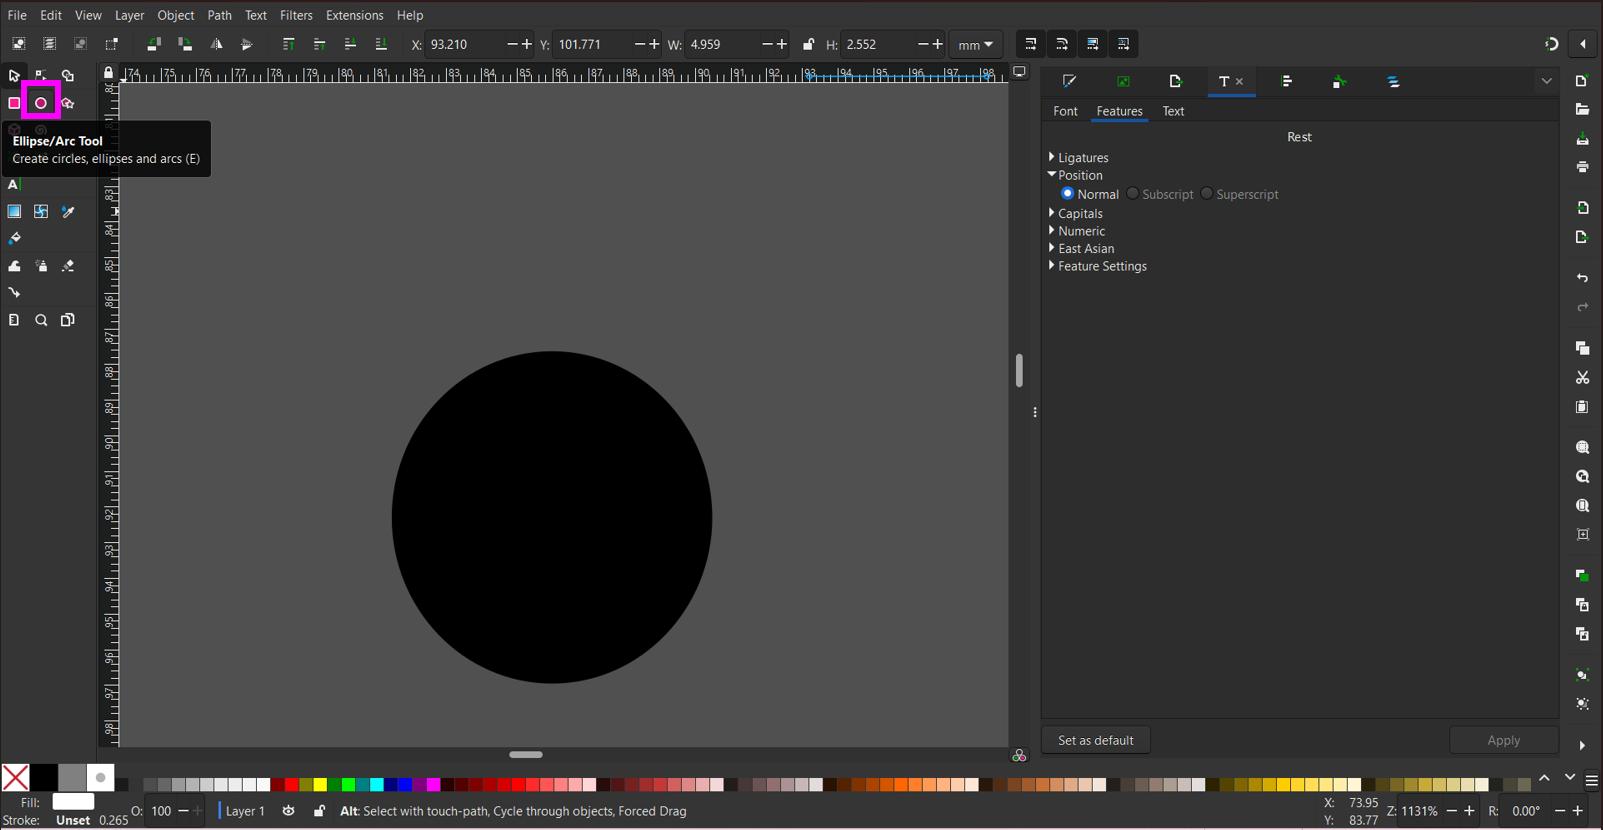Toggle scale stroke width with object
This screenshot has height=830, width=1603.
tap(1030, 44)
